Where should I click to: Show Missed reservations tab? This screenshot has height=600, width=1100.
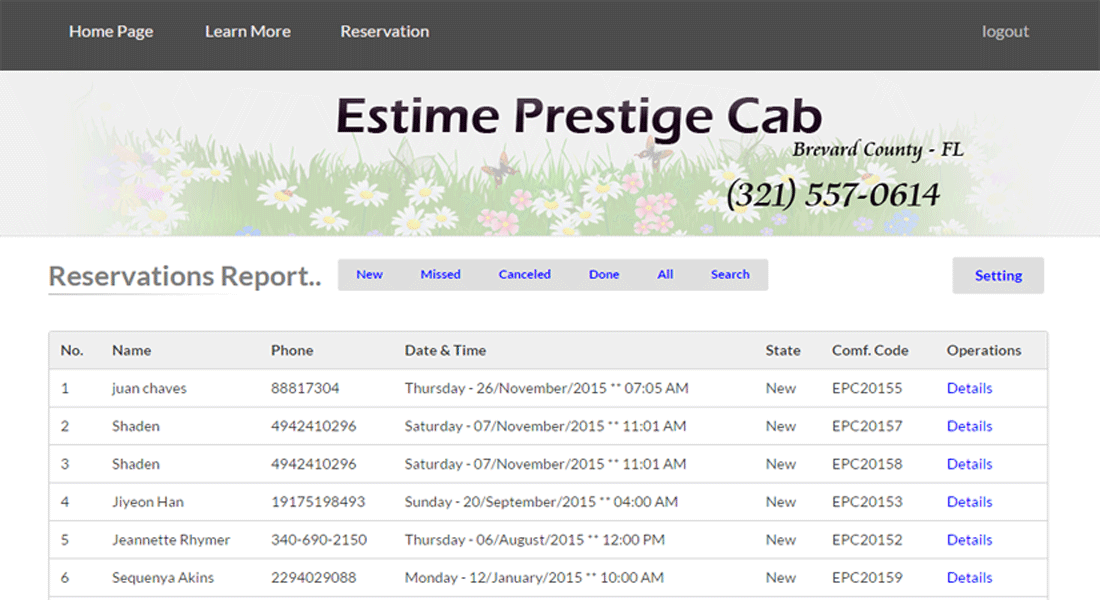tap(440, 275)
